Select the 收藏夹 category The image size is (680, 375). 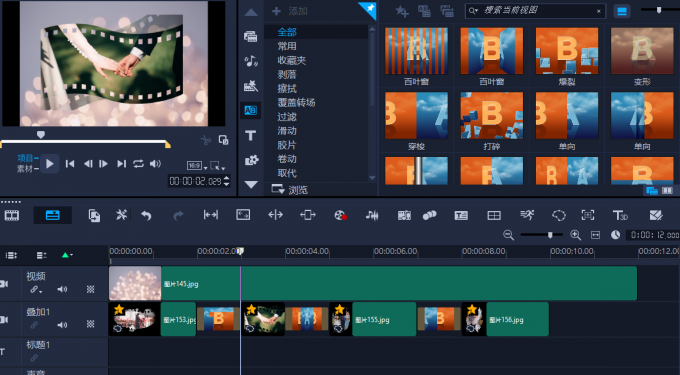[291, 60]
